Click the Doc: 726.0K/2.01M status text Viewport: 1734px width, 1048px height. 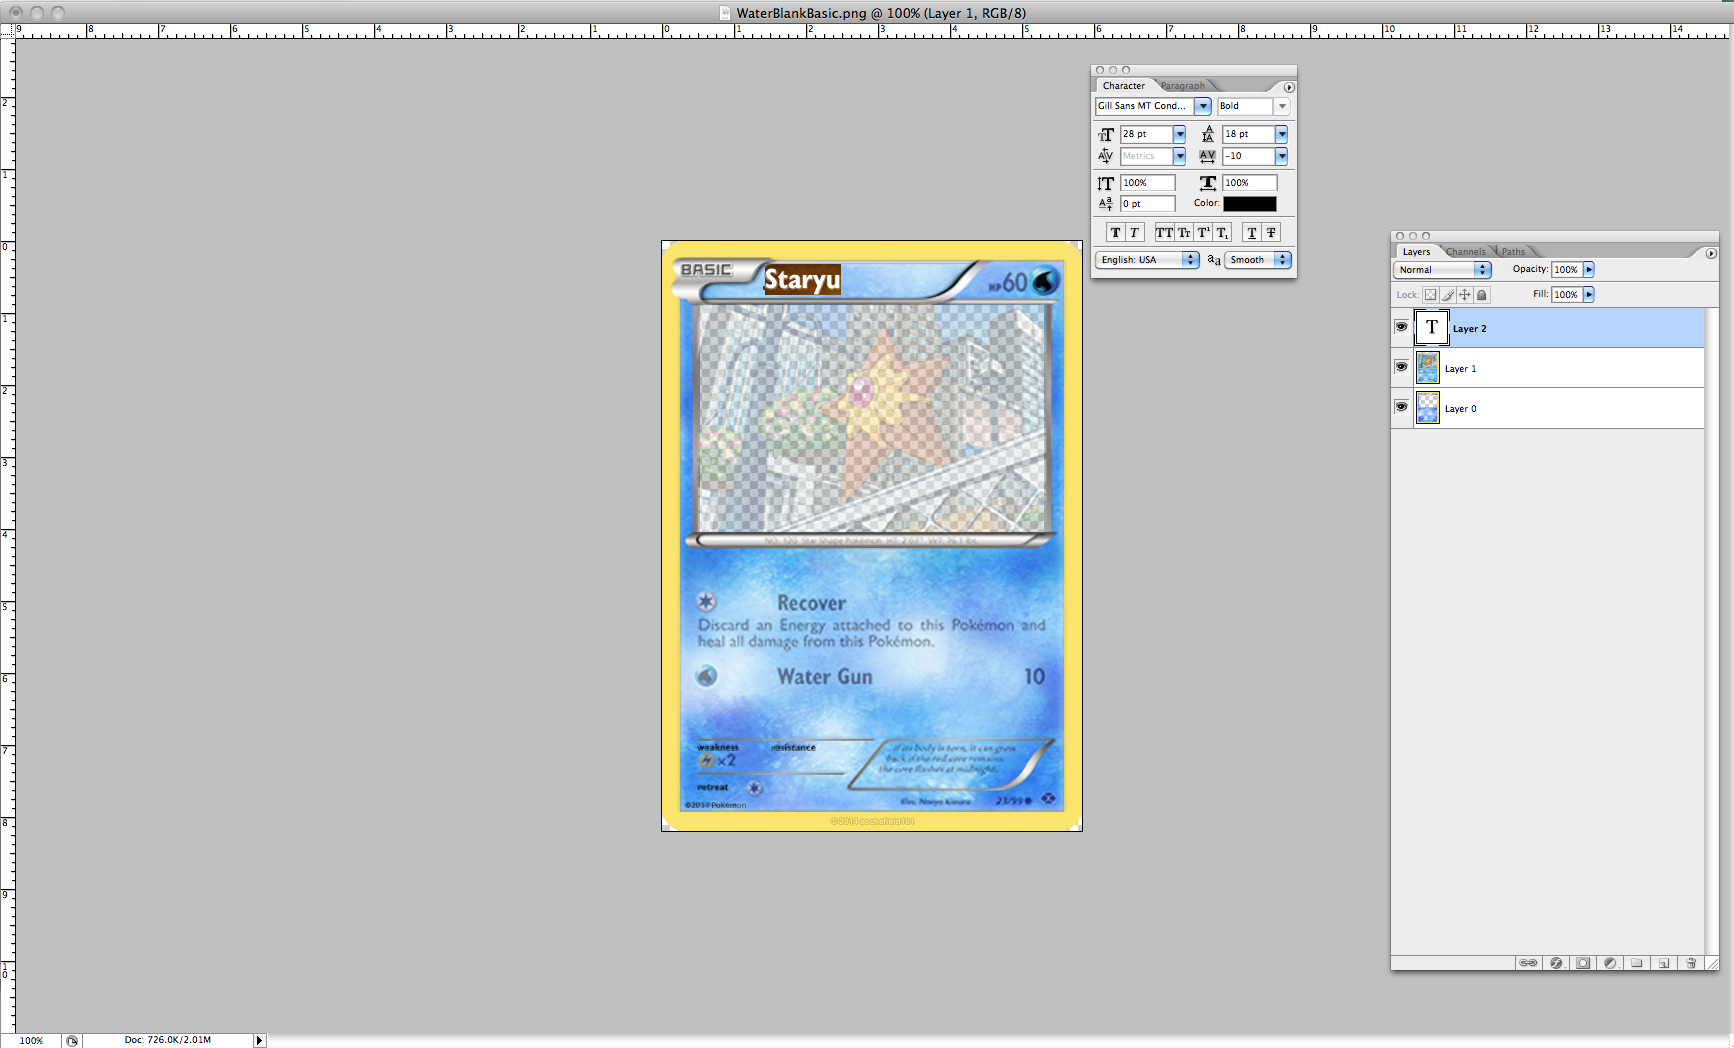(x=168, y=1040)
